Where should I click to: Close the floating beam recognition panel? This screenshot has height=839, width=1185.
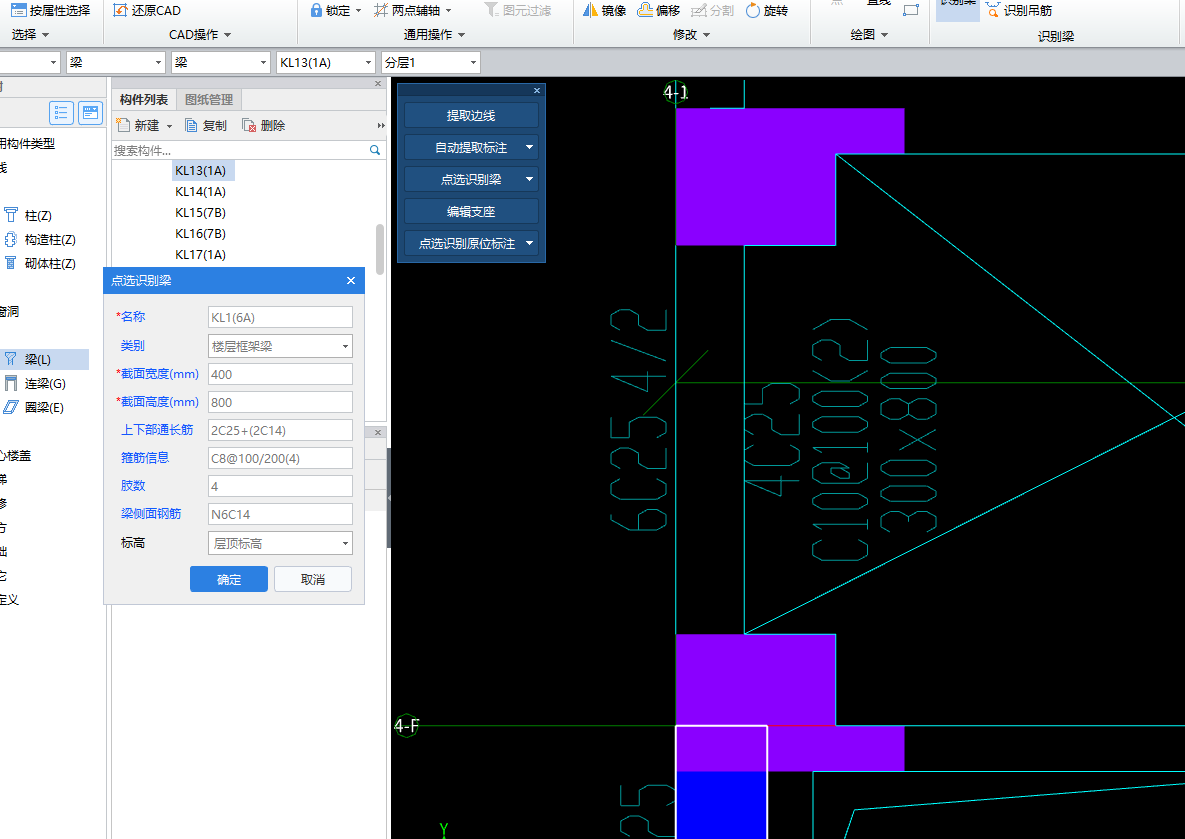point(537,90)
